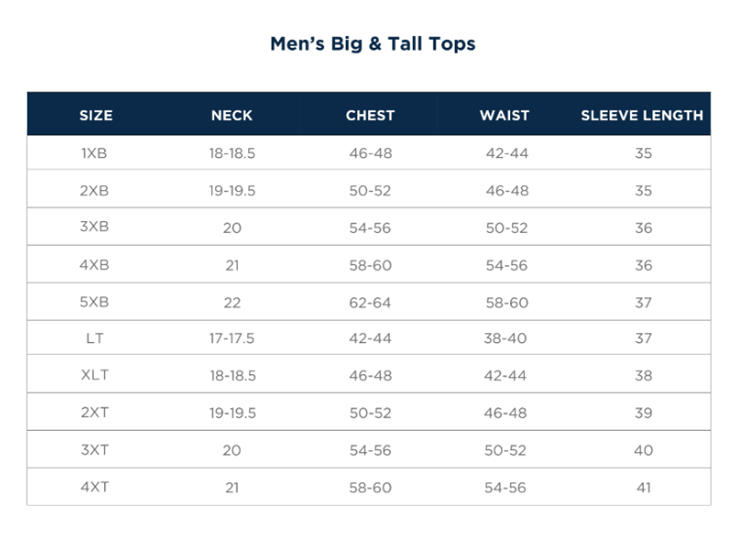Click the WAIST column header
740x539 pixels.
pos(505,115)
